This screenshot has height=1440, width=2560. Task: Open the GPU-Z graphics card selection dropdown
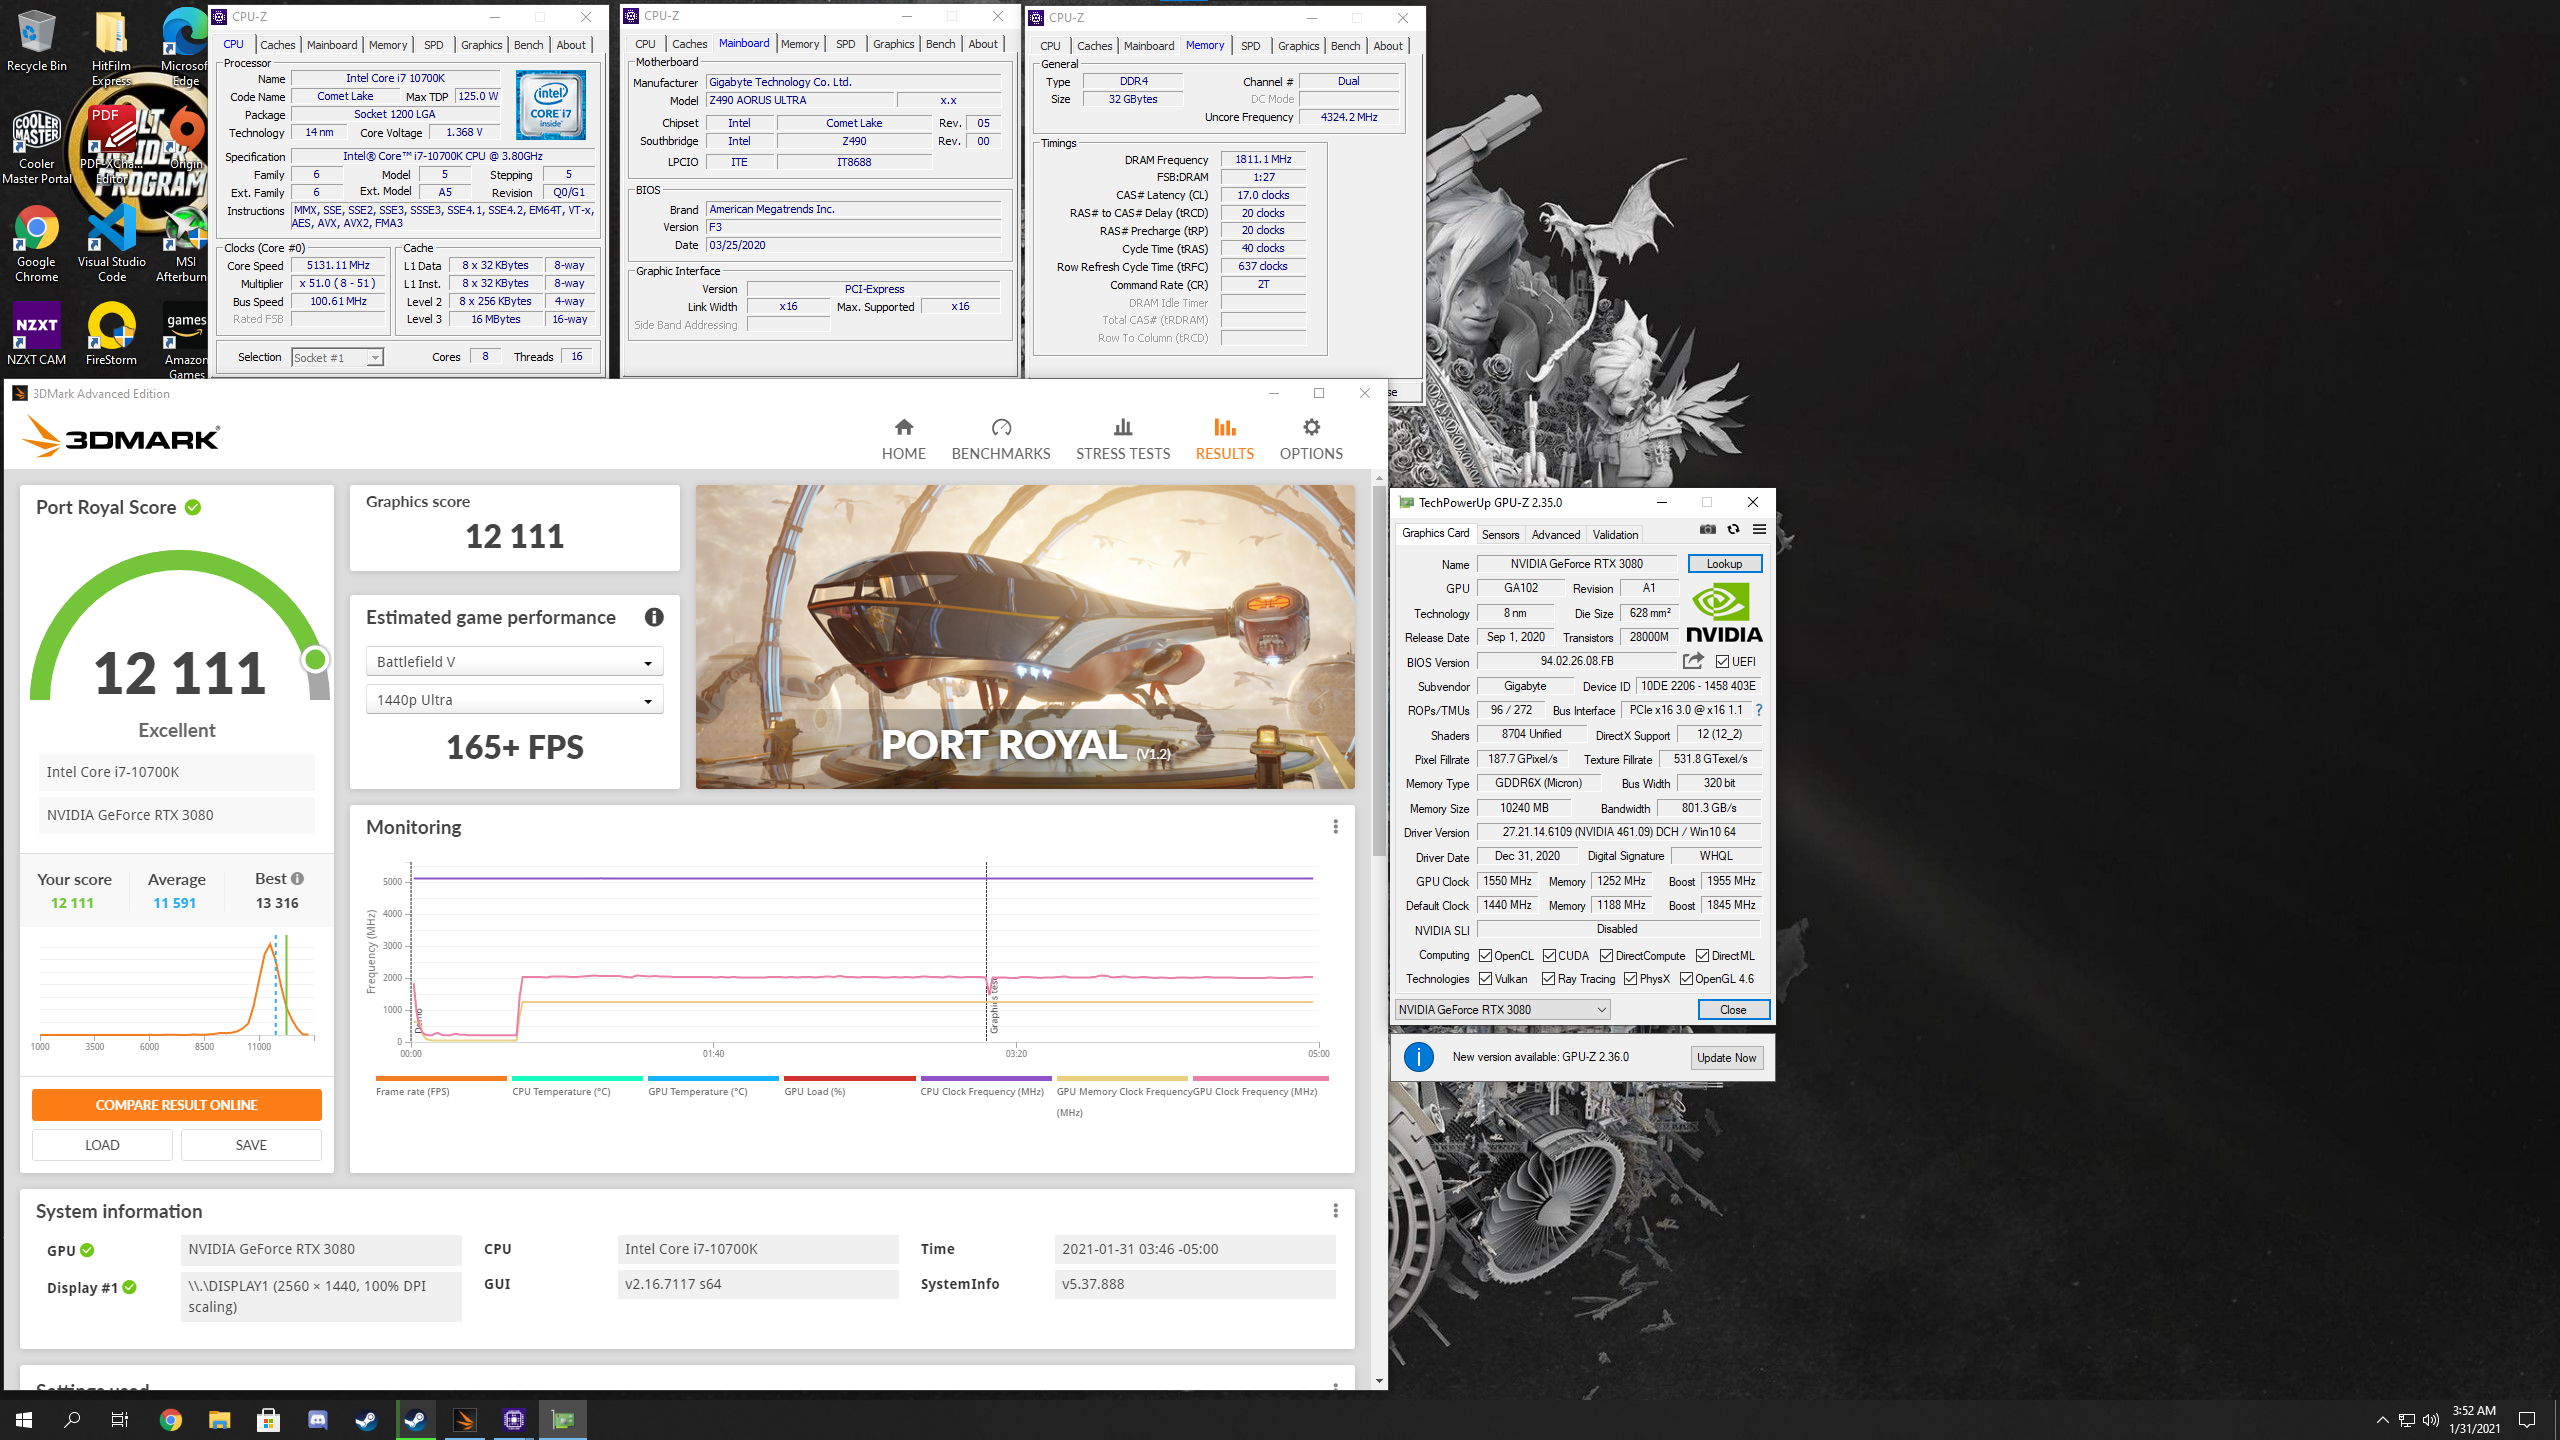(x=1502, y=1009)
